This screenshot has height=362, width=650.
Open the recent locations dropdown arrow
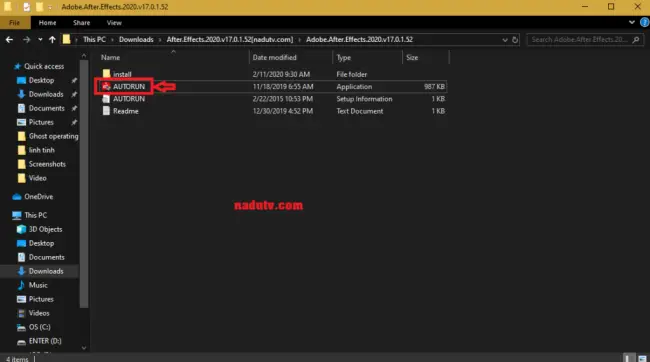tap(40, 40)
